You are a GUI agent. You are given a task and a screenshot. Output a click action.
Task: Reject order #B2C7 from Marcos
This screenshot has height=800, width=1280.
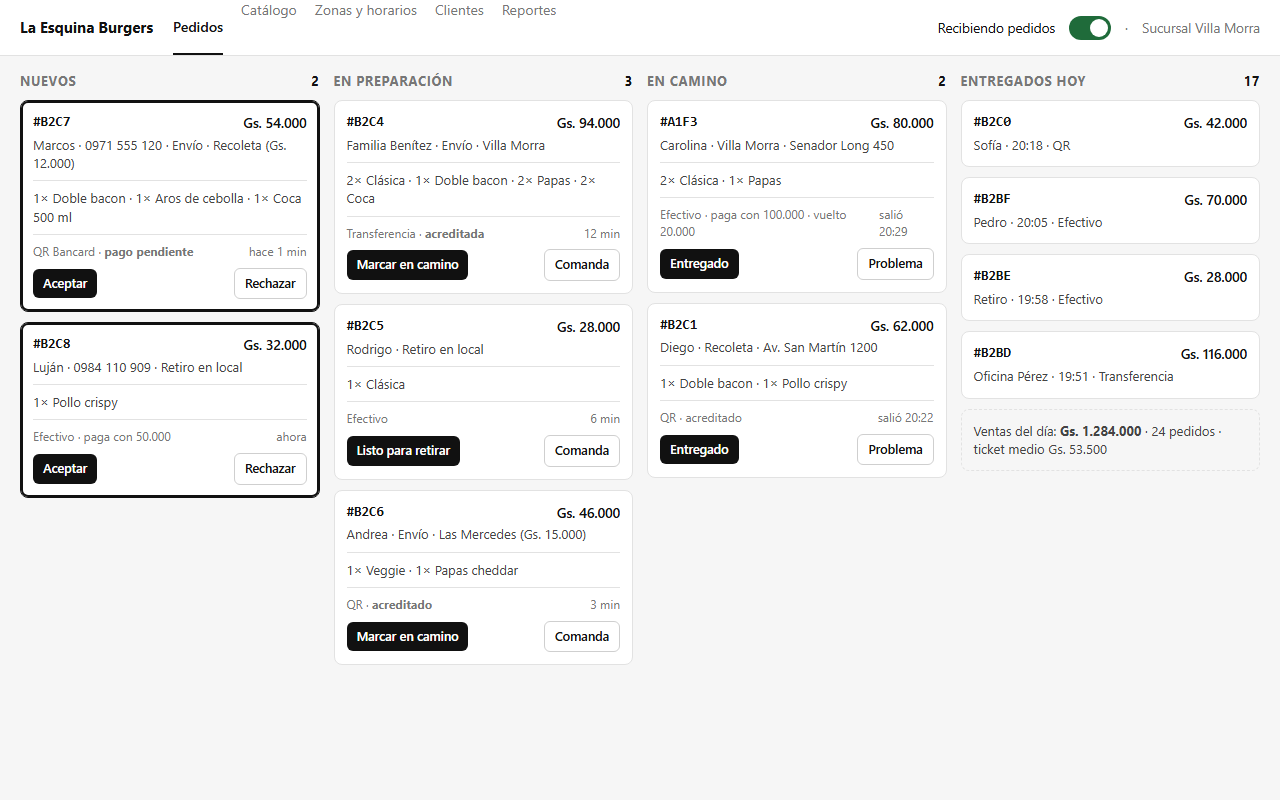[270, 284]
